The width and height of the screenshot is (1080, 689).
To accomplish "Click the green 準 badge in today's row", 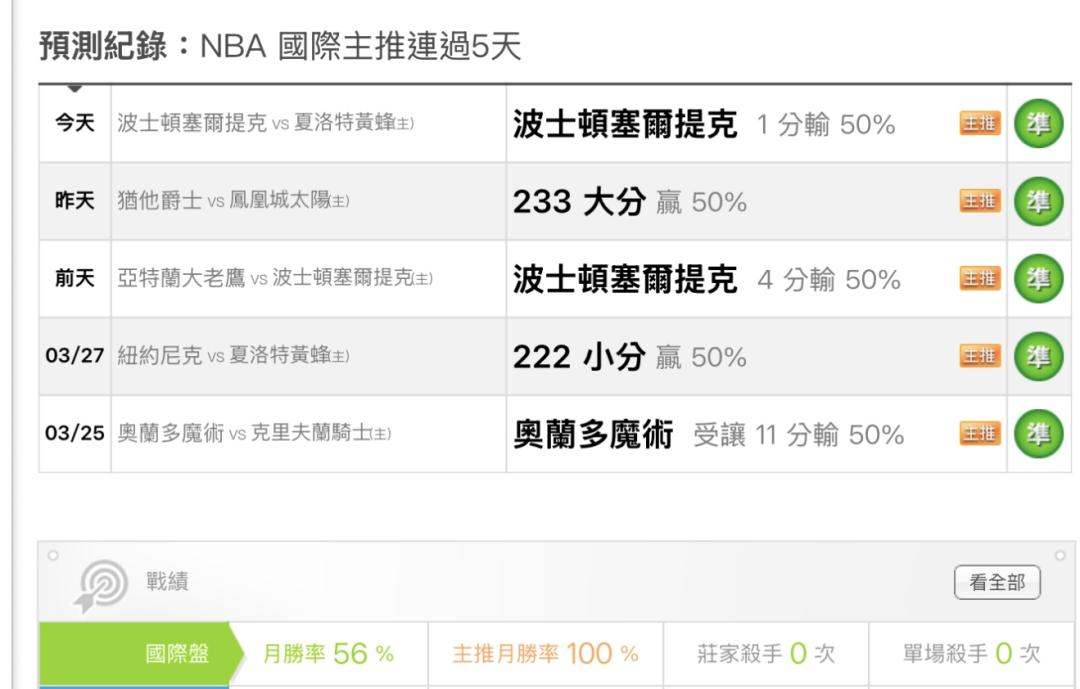I will (x=1039, y=125).
